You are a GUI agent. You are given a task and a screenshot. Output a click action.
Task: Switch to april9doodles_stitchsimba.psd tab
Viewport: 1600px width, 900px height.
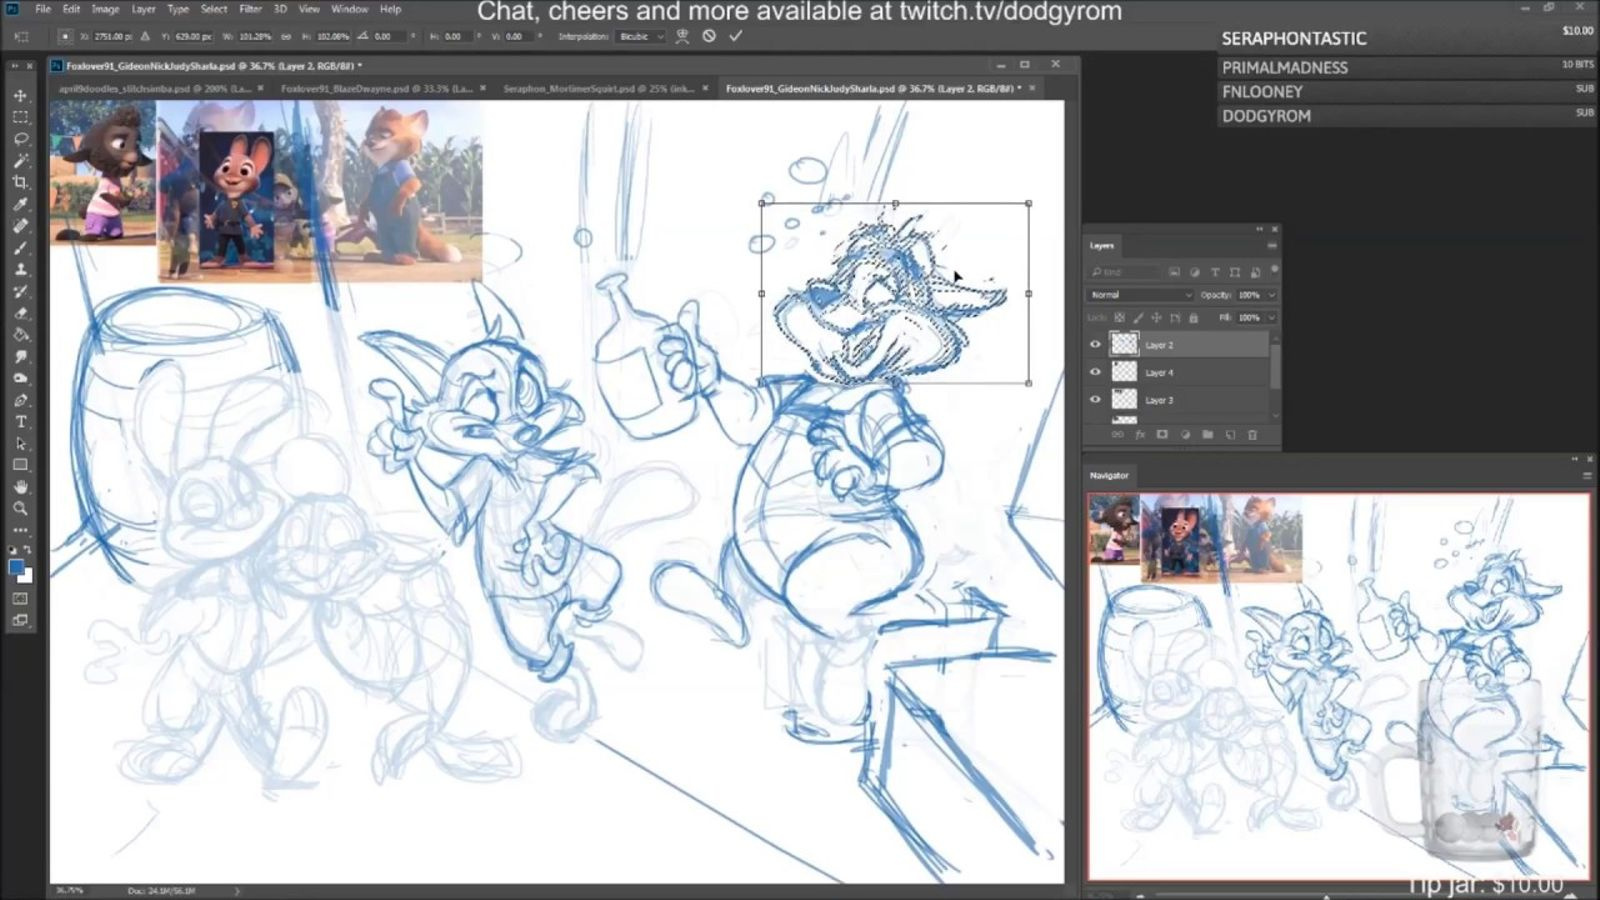point(154,88)
